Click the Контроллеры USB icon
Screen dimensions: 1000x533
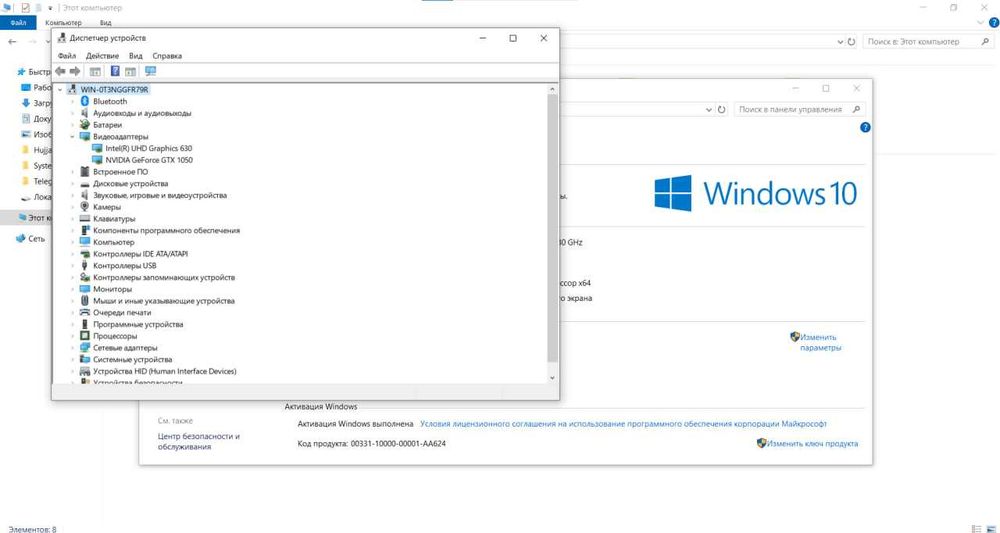(x=85, y=265)
